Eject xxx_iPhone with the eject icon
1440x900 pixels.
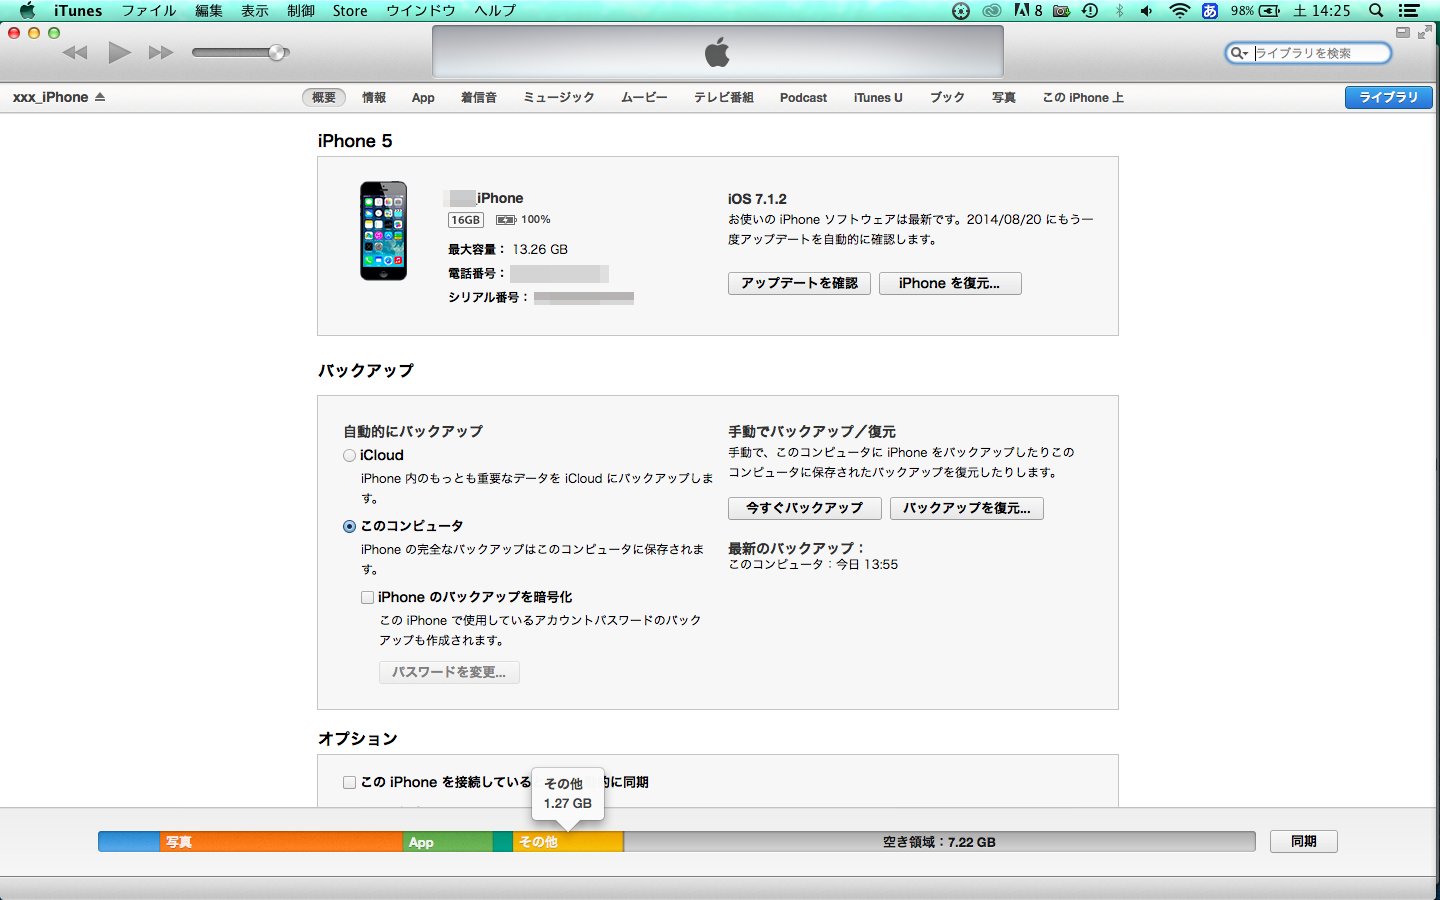100,97
